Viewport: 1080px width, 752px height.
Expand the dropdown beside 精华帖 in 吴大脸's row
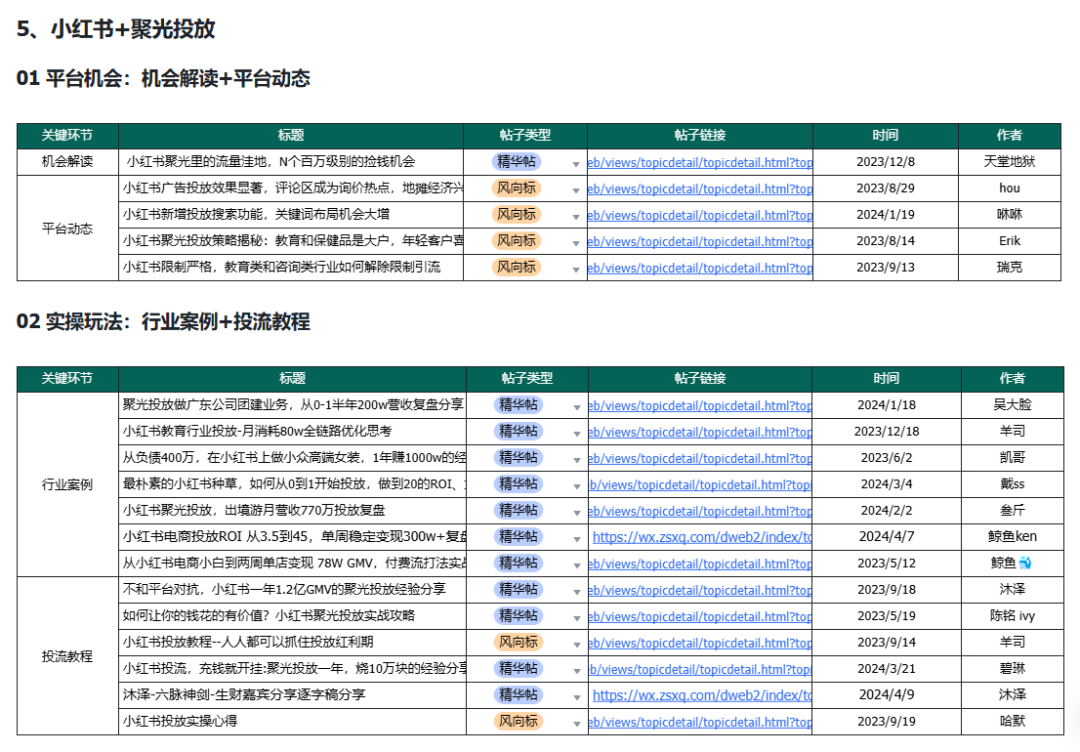pos(577,406)
